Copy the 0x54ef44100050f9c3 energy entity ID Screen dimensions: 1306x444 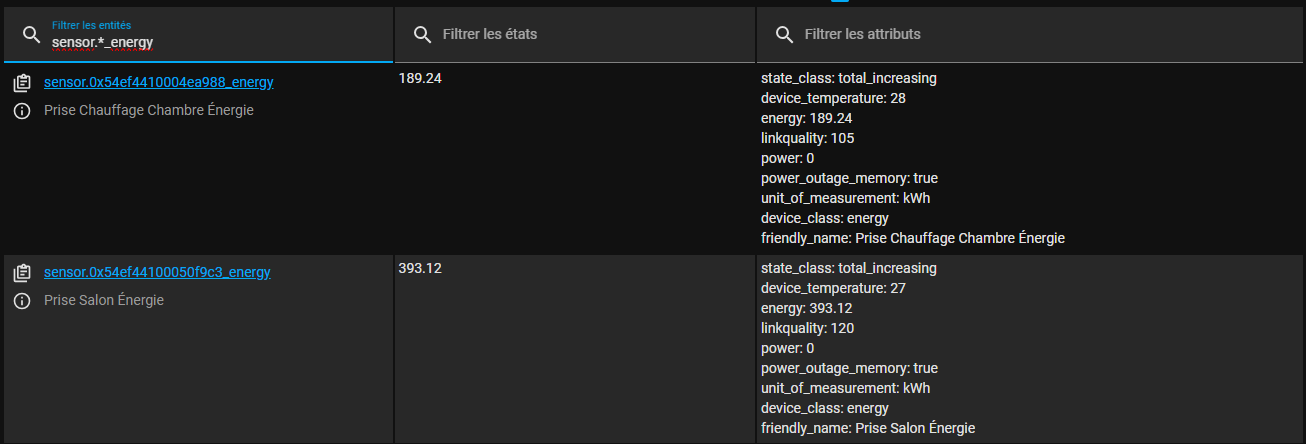point(22,272)
